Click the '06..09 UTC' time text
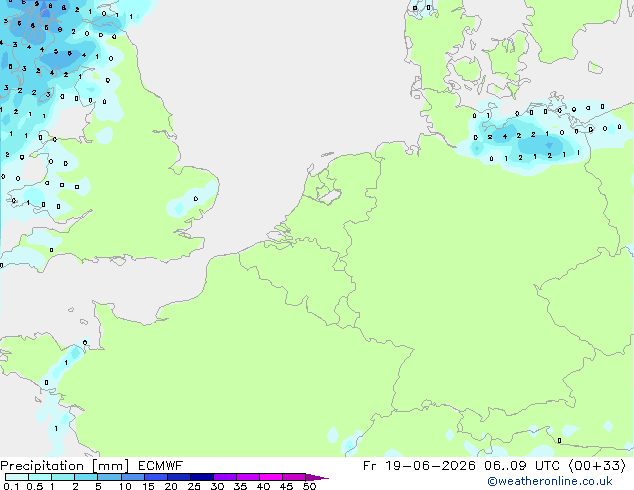 point(522,466)
